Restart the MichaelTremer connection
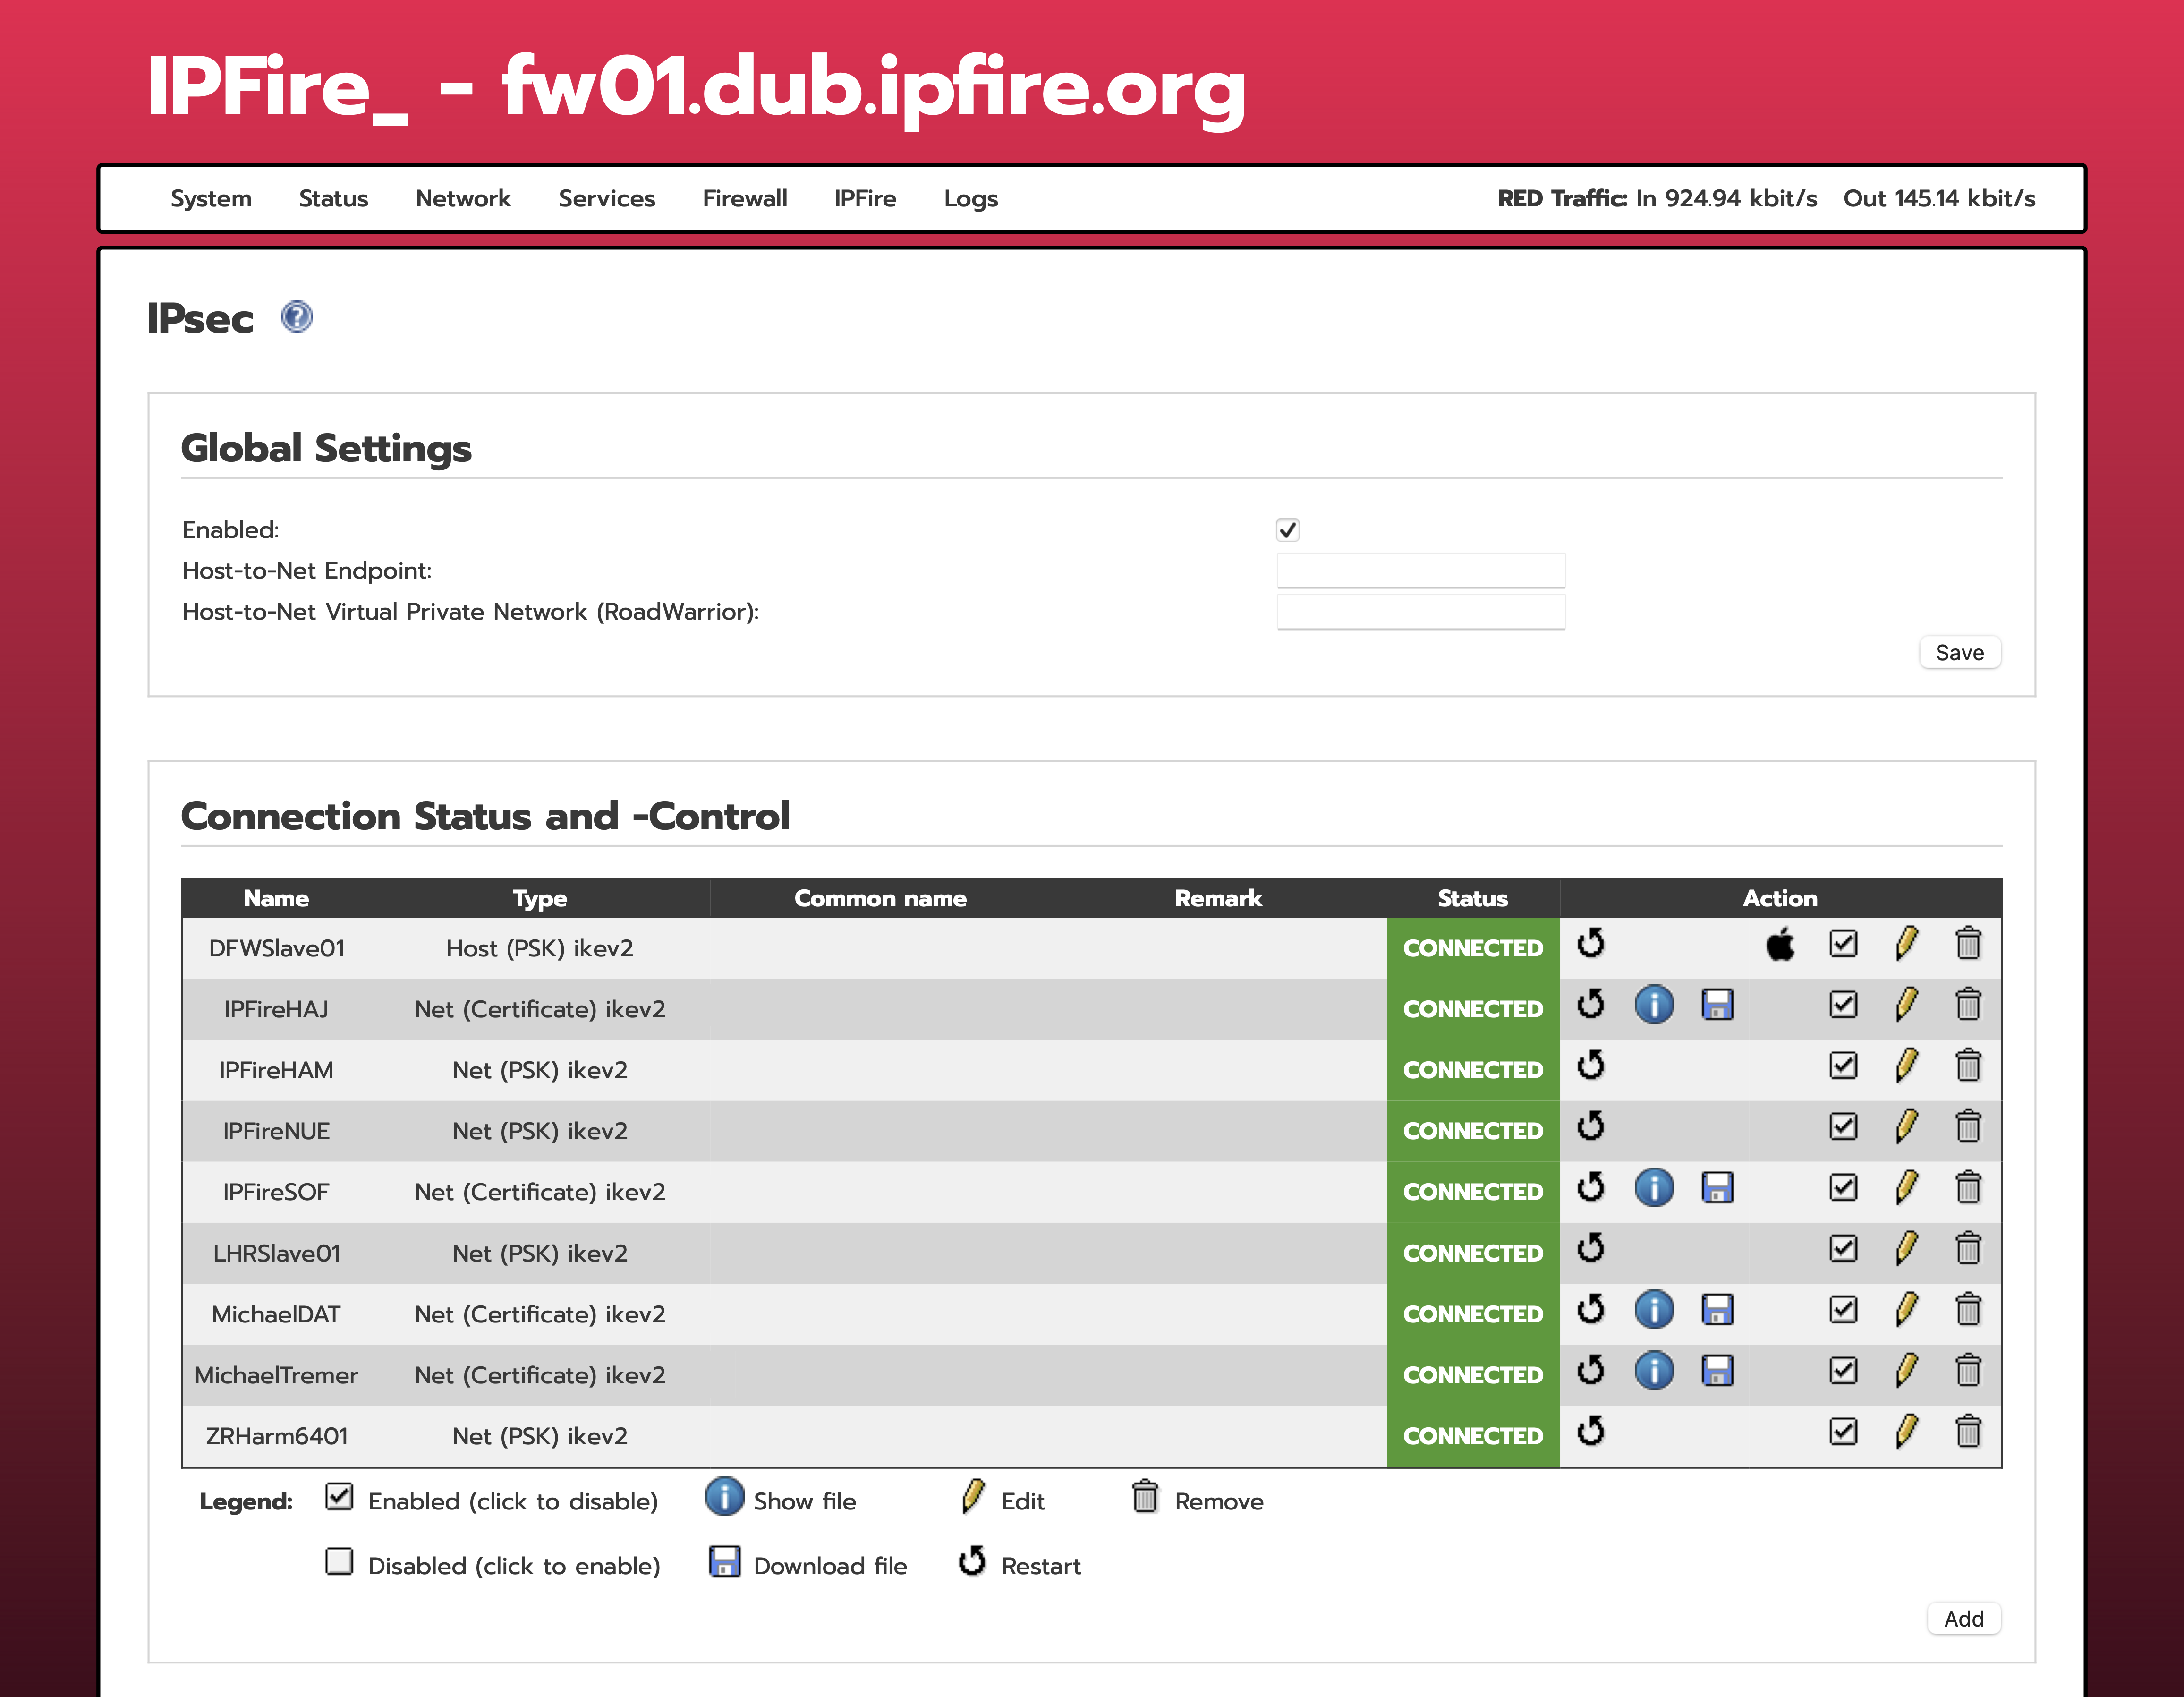 (1590, 1370)
